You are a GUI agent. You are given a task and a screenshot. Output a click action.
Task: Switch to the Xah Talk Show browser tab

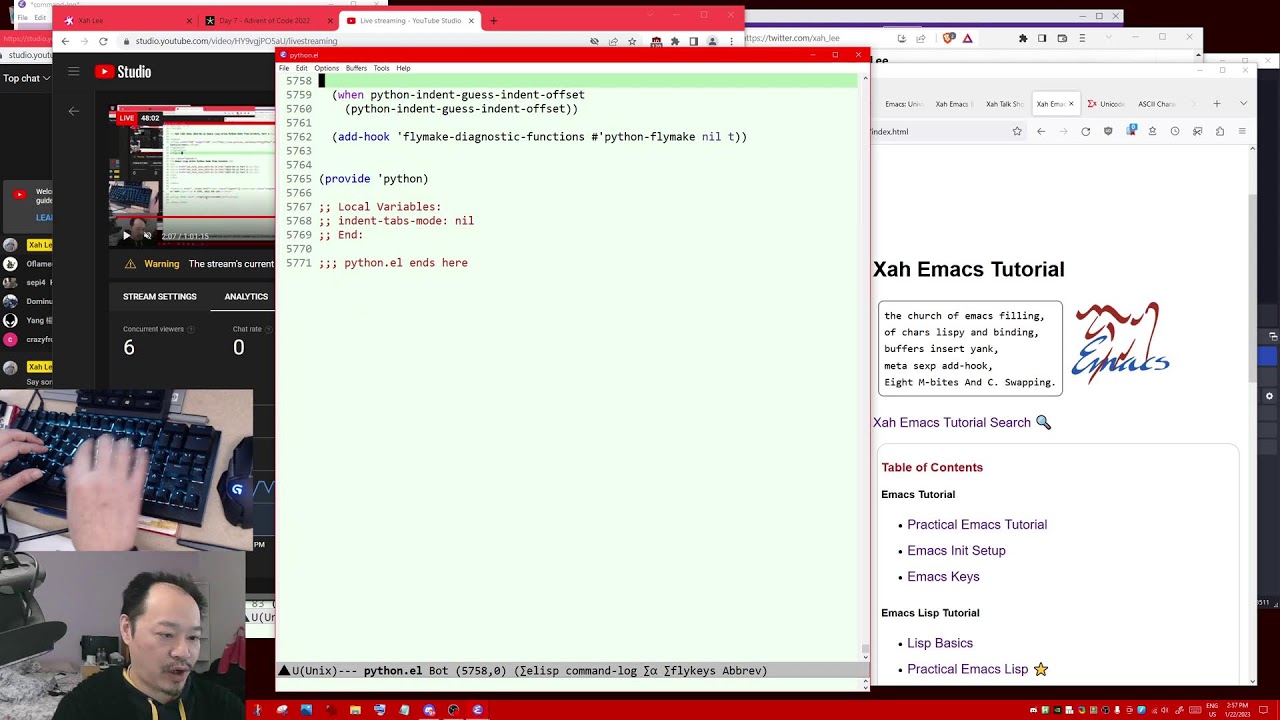(x=1004, y=104)
